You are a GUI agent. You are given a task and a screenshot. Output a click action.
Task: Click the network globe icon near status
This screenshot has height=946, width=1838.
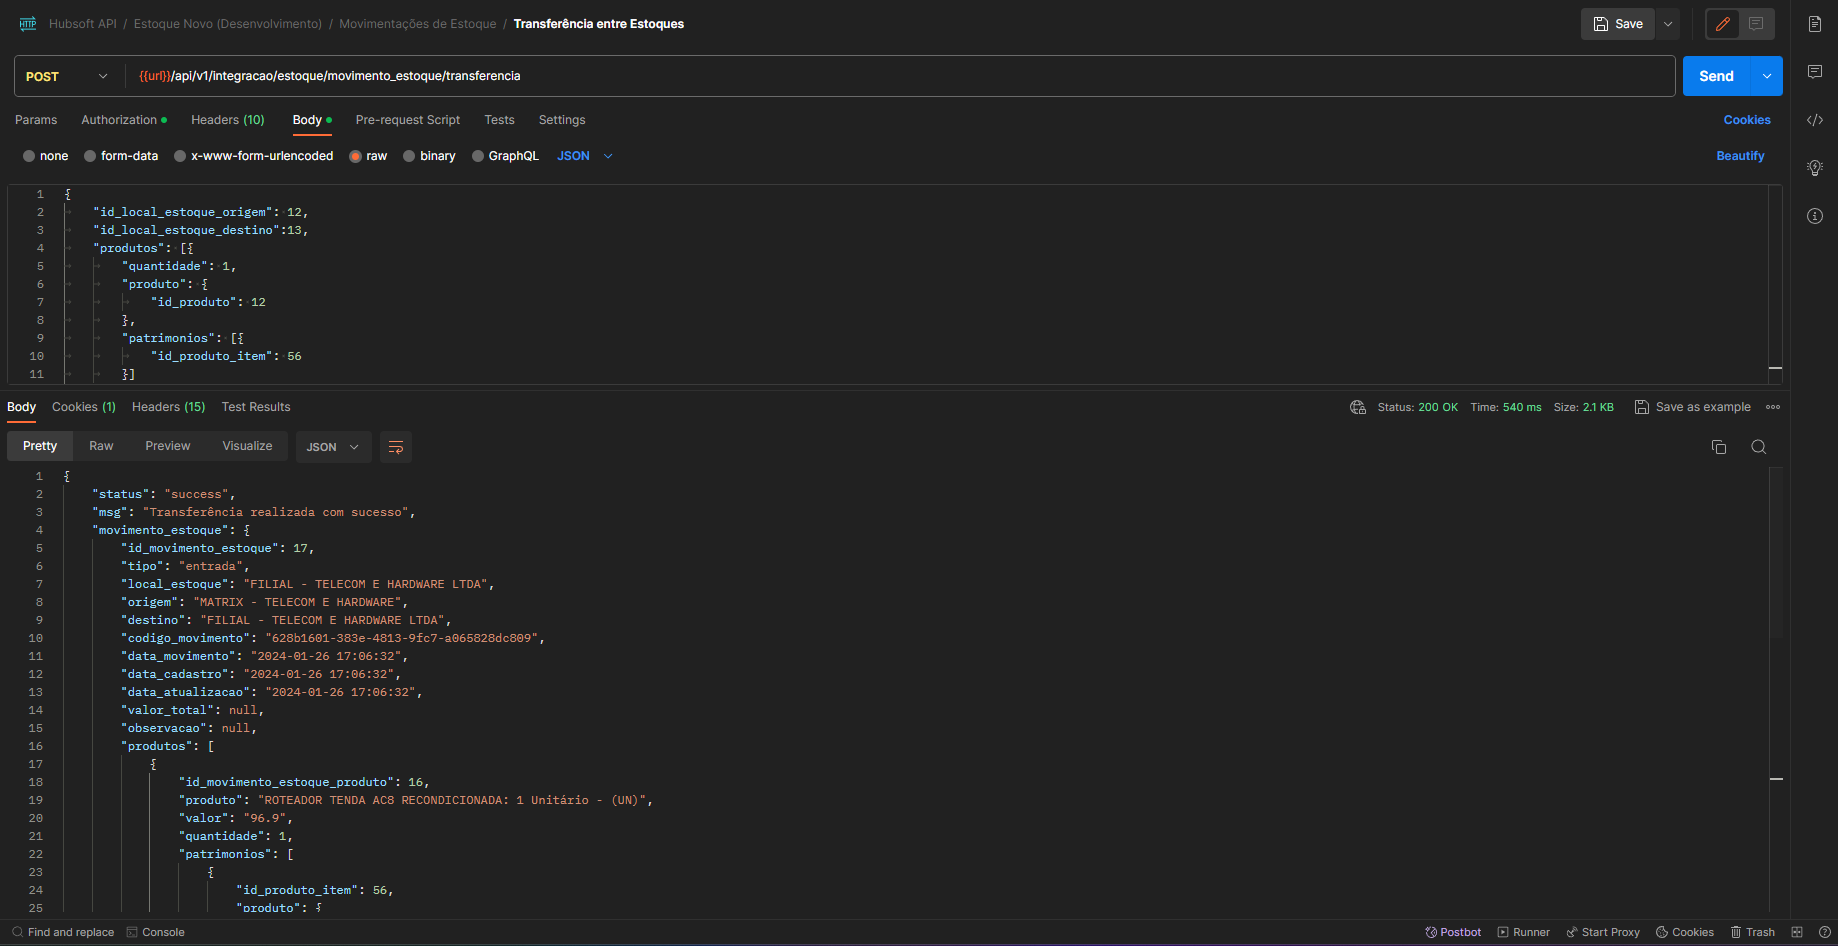pyautogui.click(x=1357, y=407)
